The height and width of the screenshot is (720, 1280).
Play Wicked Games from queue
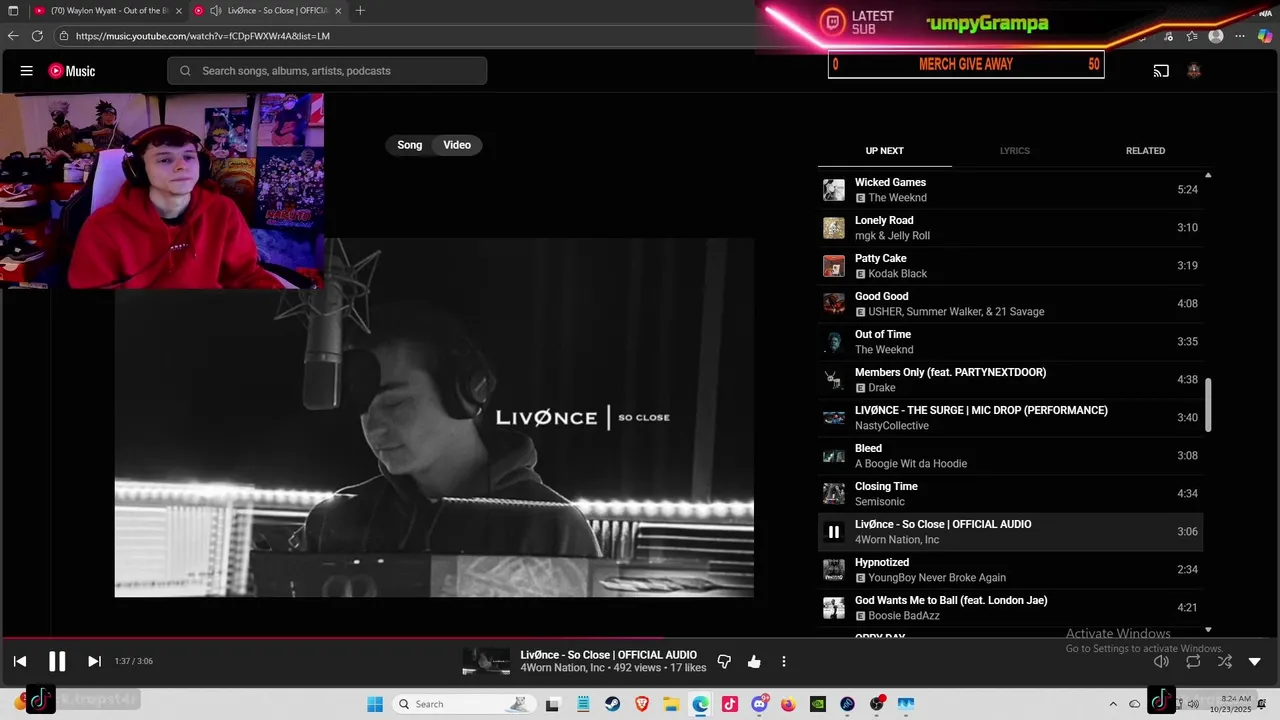tap(1010, 189)
